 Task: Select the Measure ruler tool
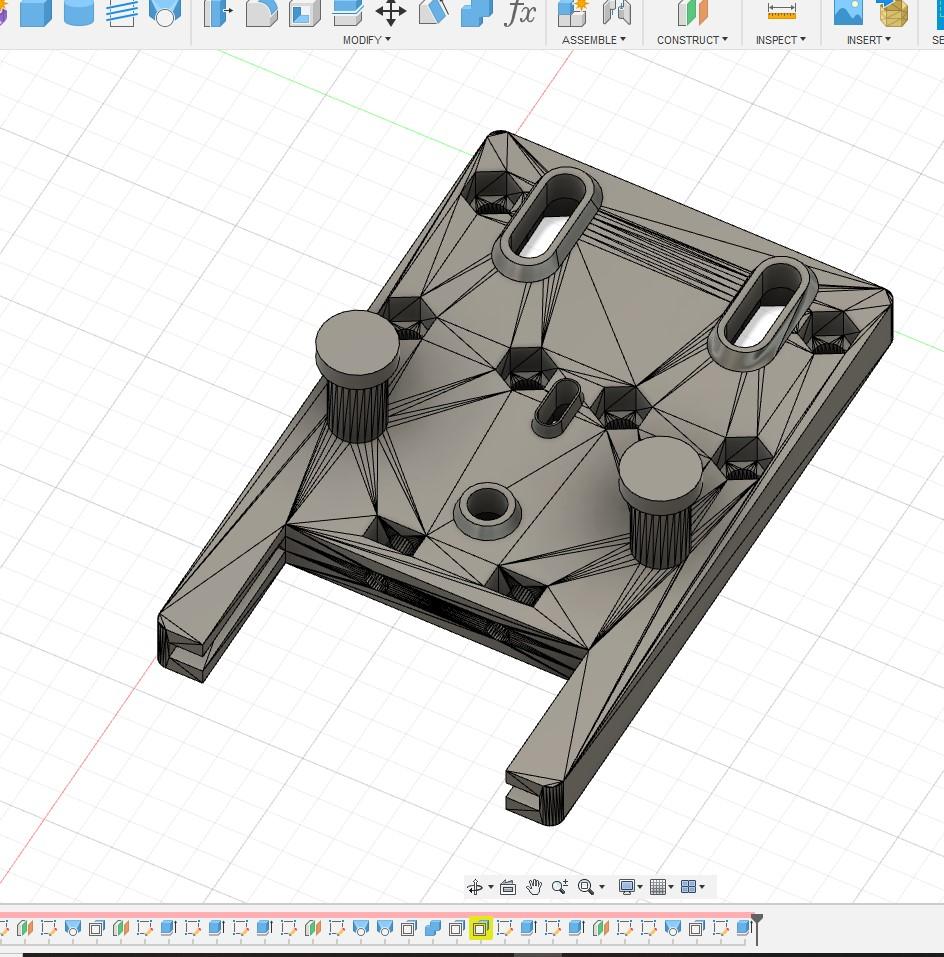click(x=781, y=12)
